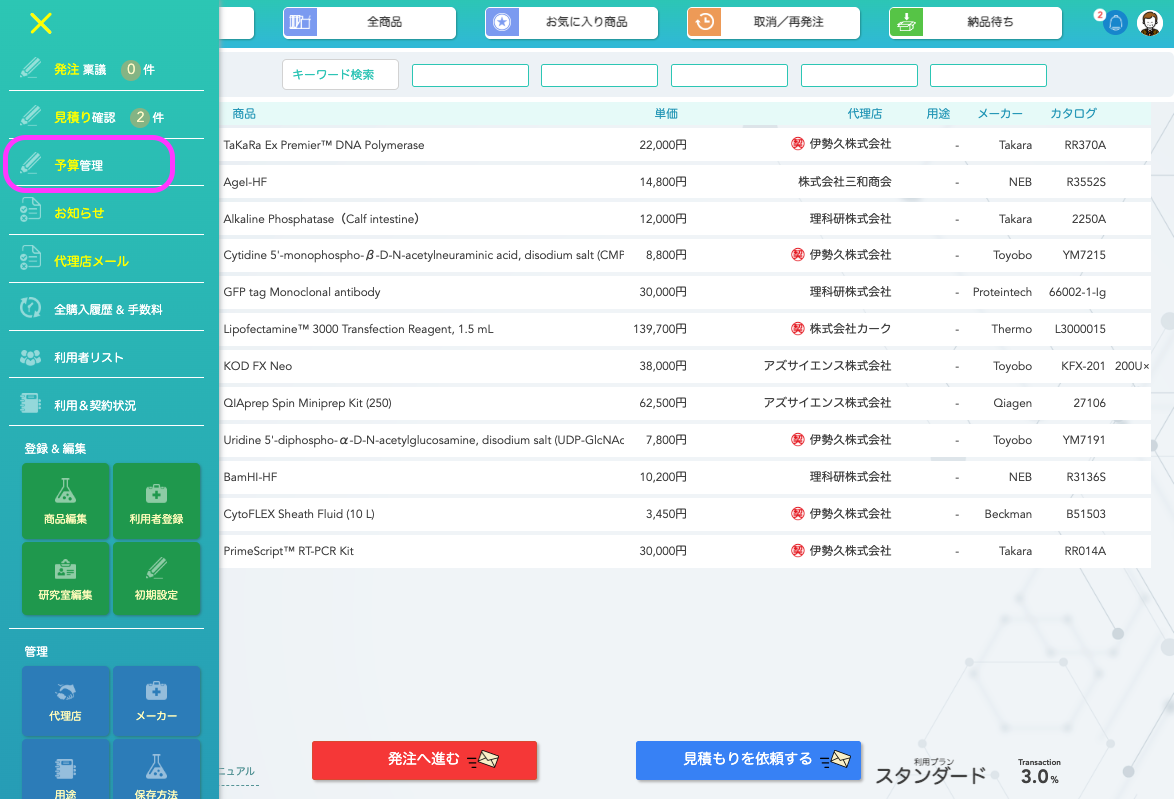Switch to お気に入り商品 tab
1174x799 pixels.
[x=571, y=22]
